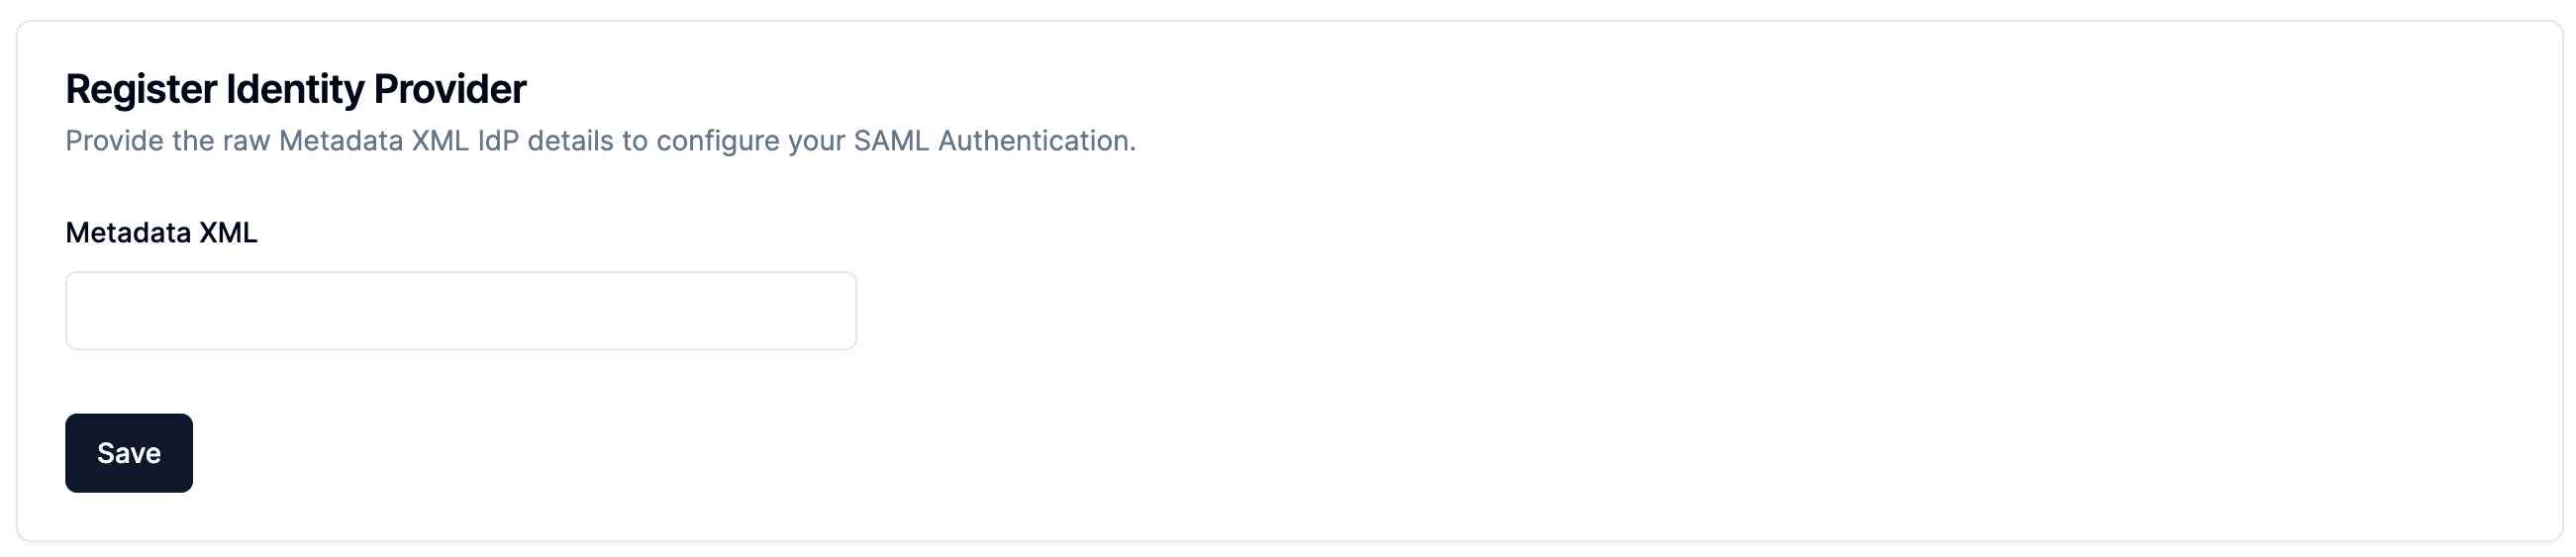The image size is (2576, 557).
Task: Click the word "Metadata" in the field label
Action: 128,233
